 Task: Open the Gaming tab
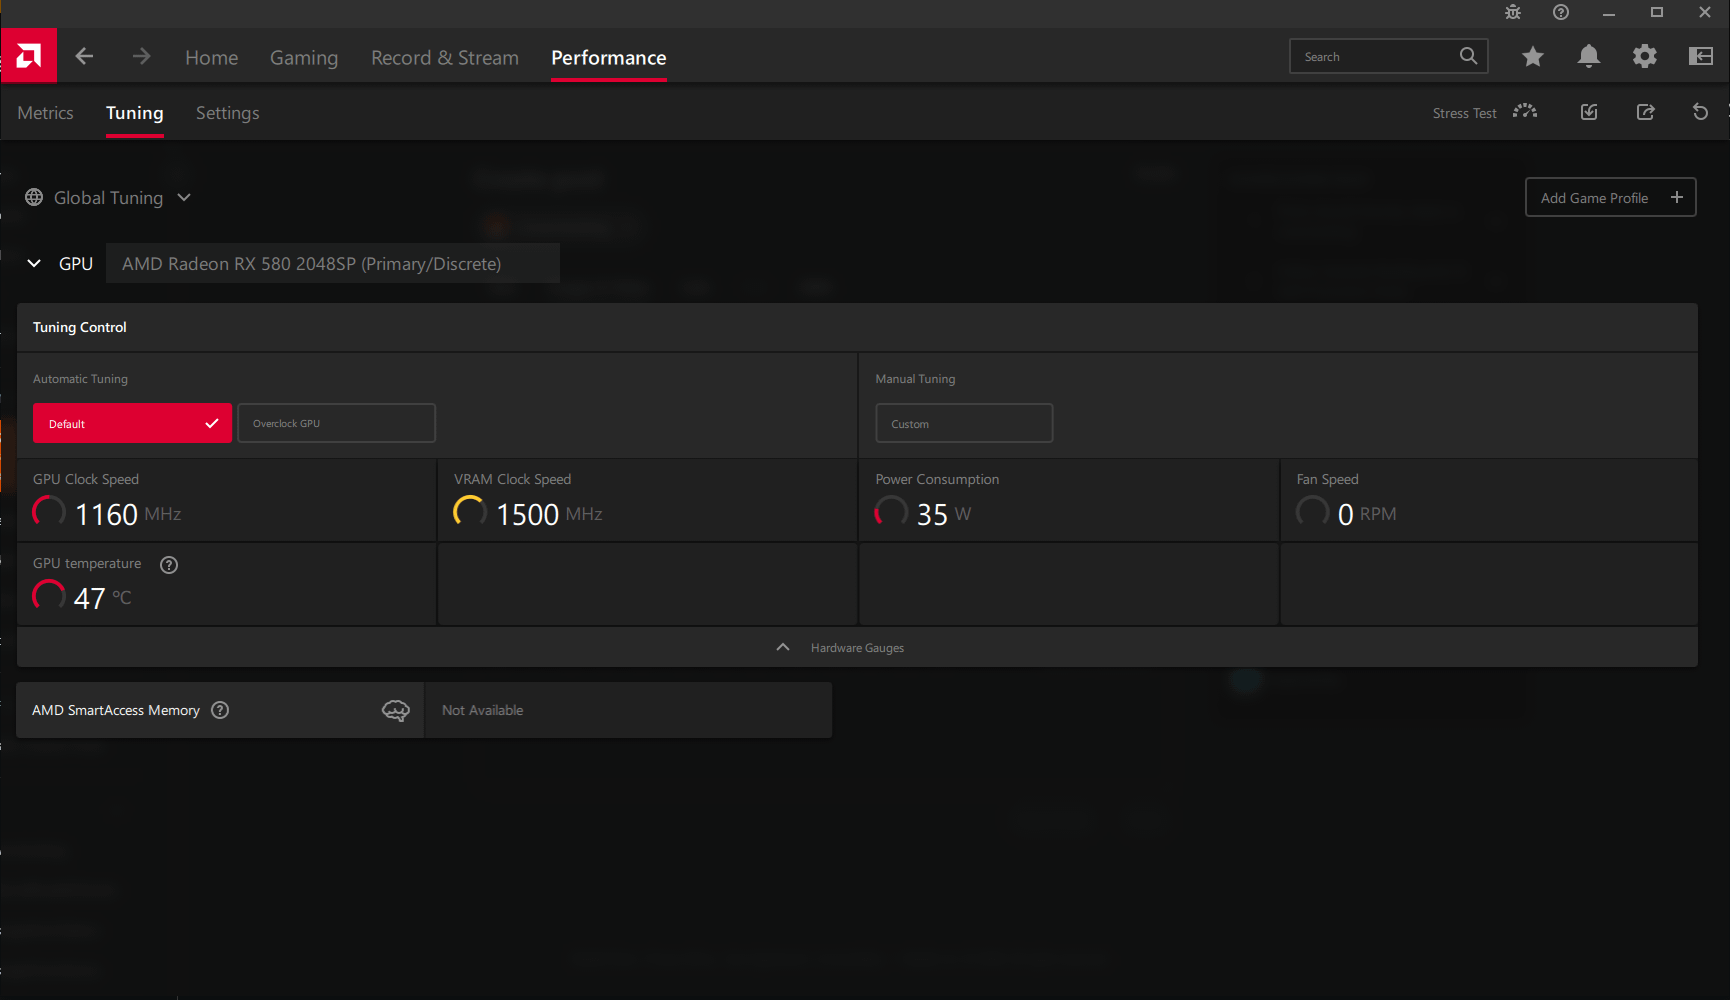(304, 58)
